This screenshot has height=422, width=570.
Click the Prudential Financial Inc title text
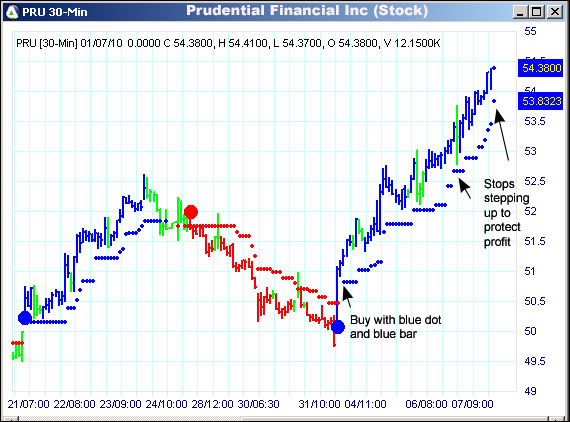click(x=307, y=11)
